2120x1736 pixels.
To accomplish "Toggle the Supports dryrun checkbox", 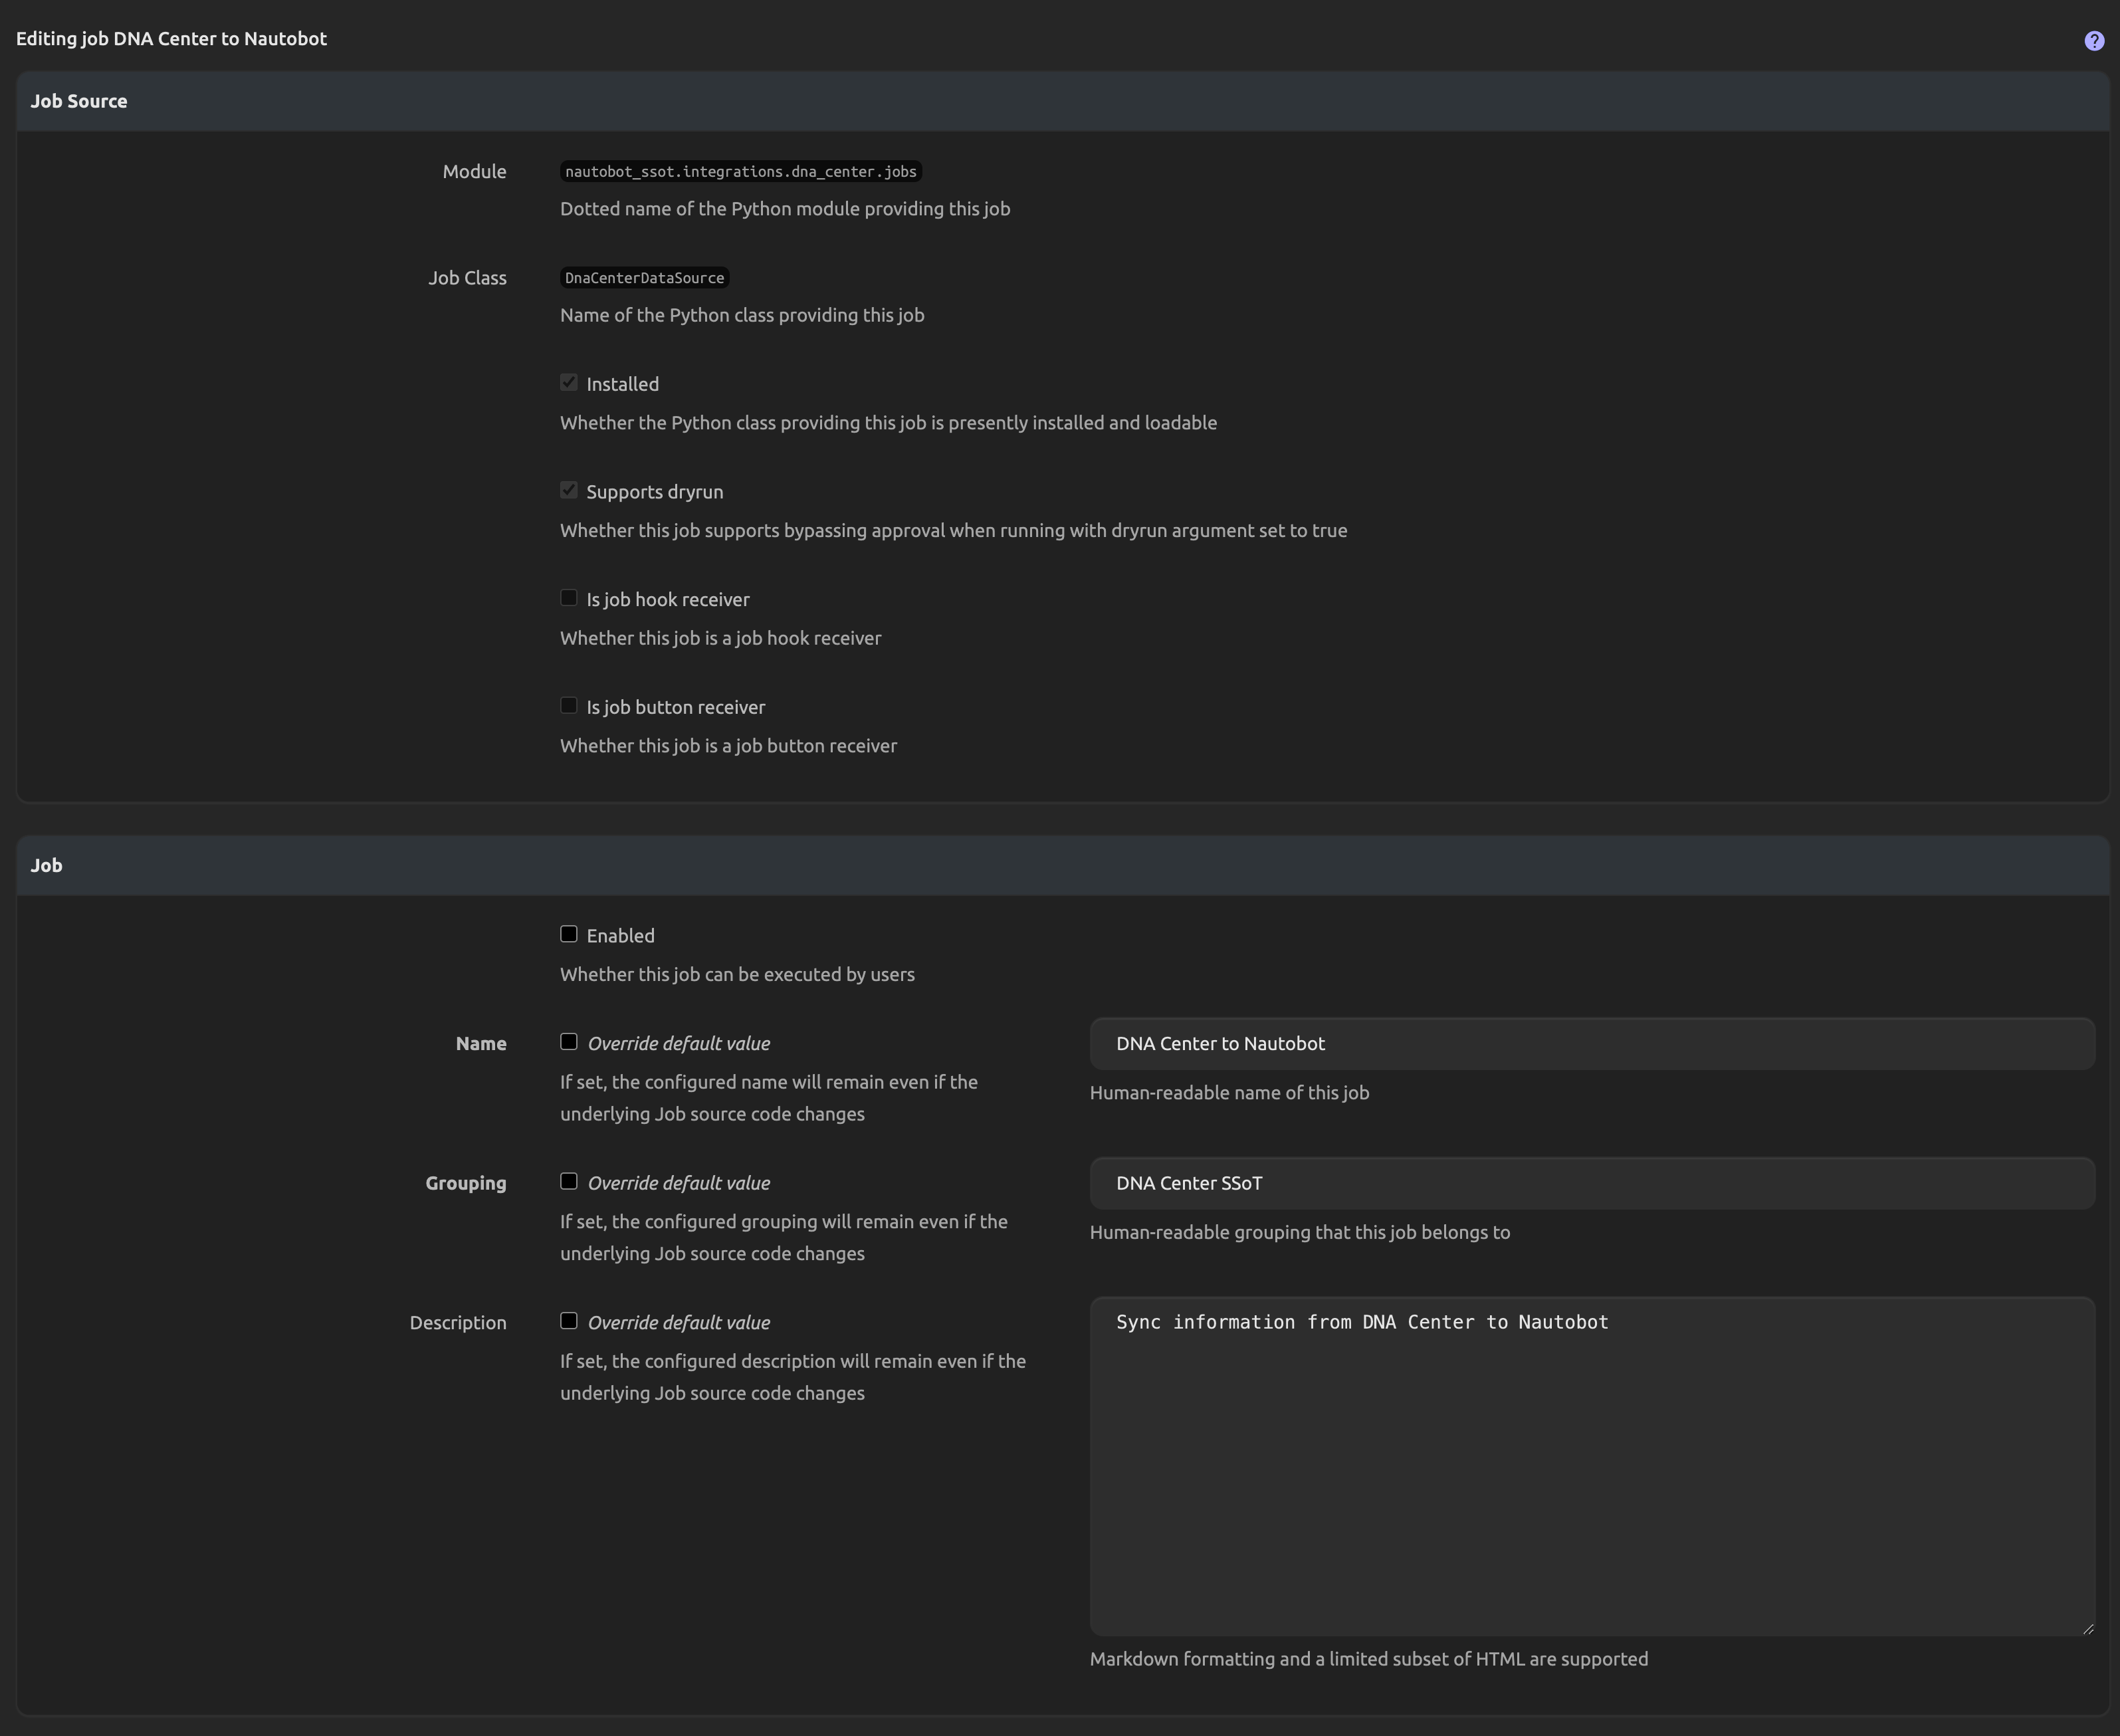I will coord(569,490).
